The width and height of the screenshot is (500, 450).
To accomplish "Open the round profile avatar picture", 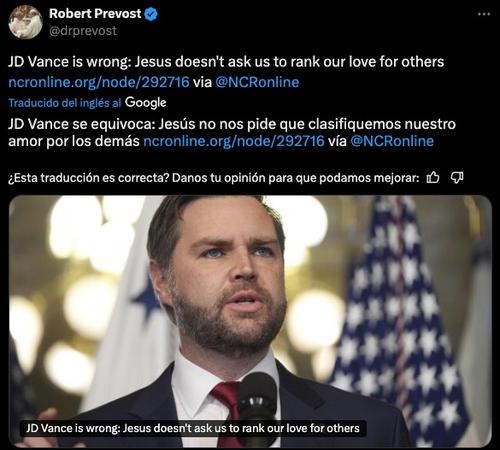I will click(x=25, y=22).
